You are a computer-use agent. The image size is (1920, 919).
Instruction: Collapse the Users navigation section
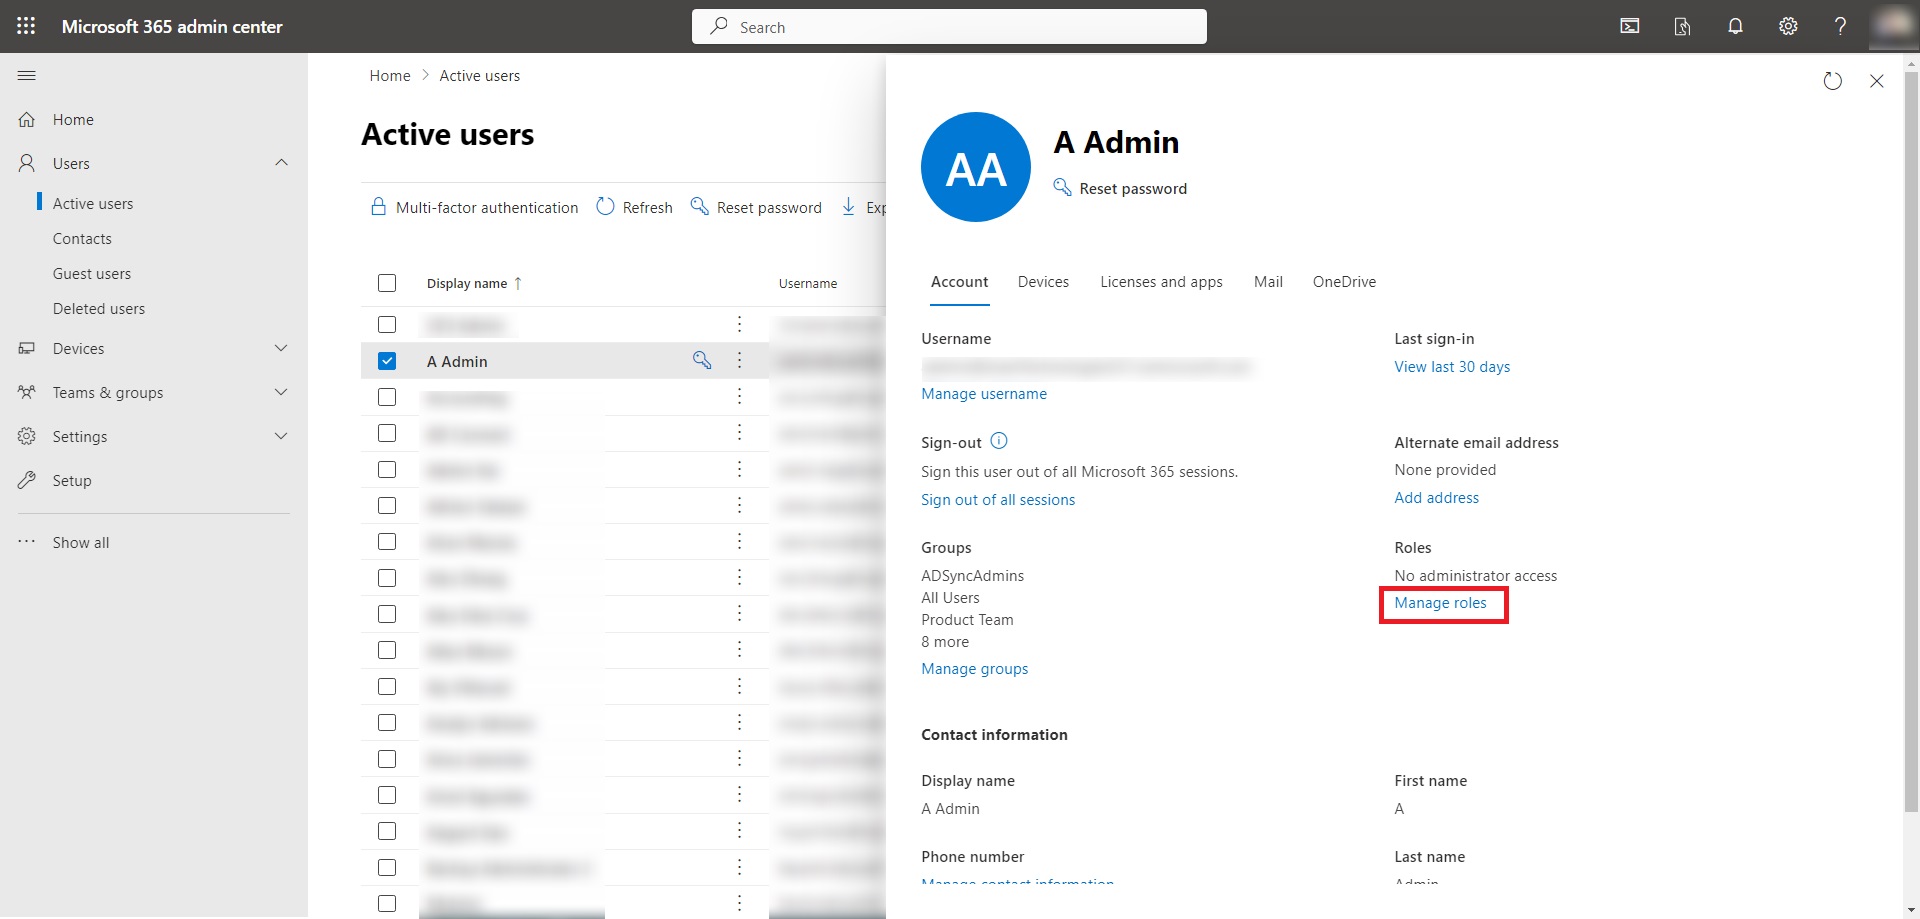point(281,163)
